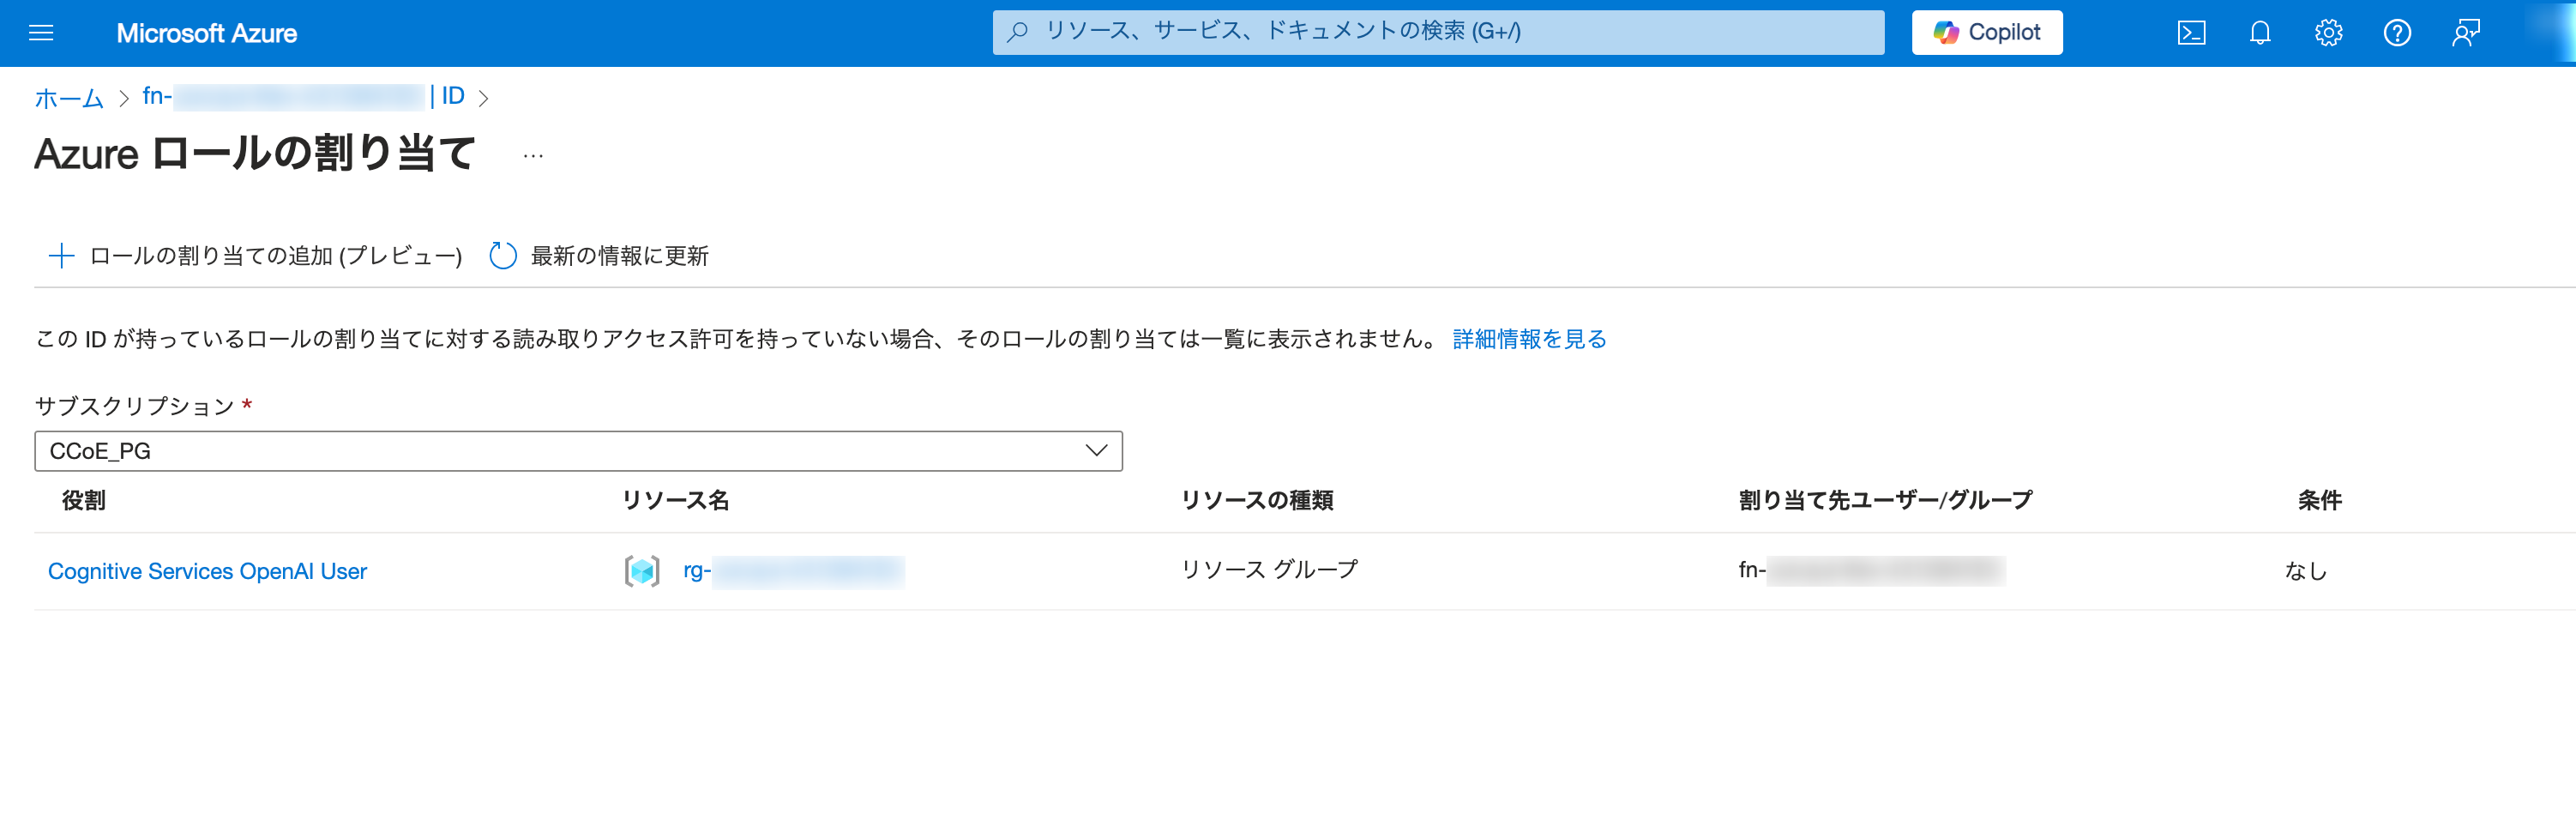
Task: Open the fn- ID breadcrumb link
Action: [x=303, y=96]
